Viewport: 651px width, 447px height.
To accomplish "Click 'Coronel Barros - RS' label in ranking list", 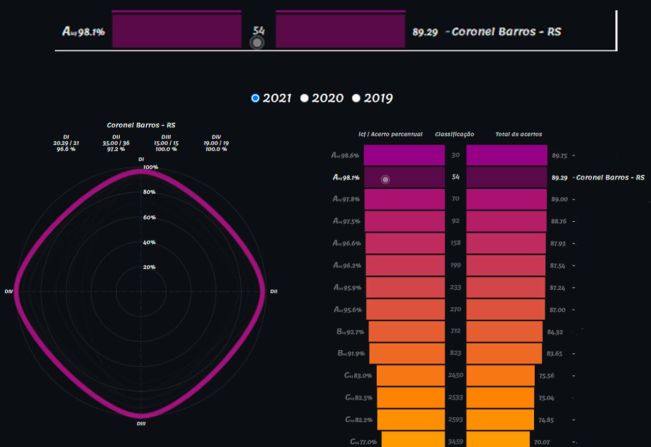I will point(610,177).
